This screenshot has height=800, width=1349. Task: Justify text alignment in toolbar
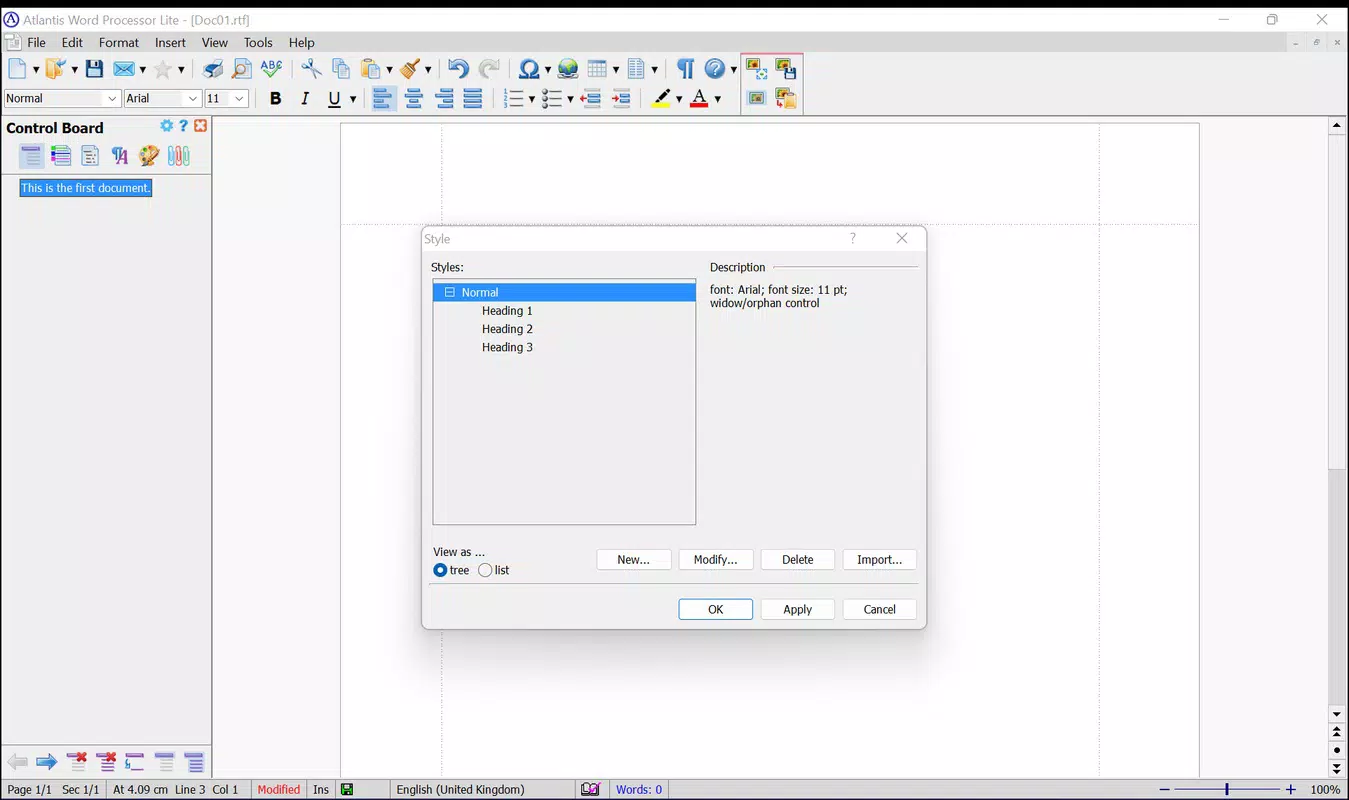pyautogui.click(x=473, y=98)
